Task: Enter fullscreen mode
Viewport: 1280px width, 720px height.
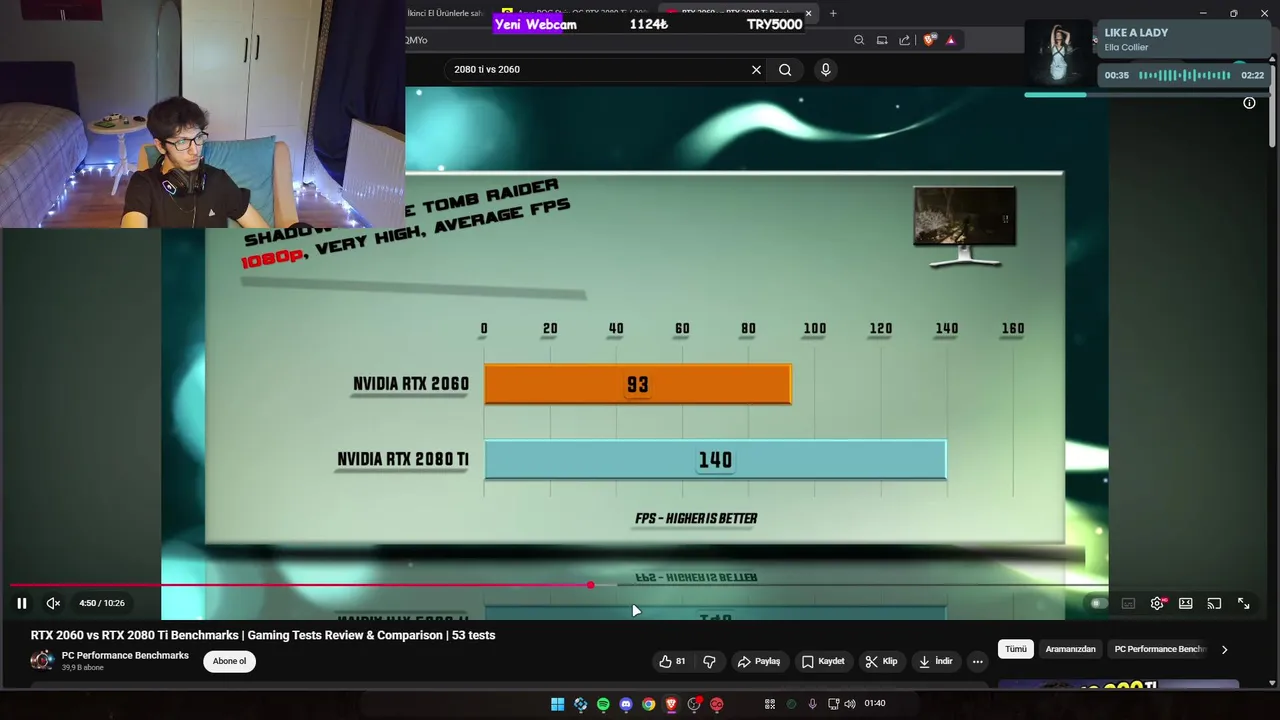Action: pos(1244,603)
